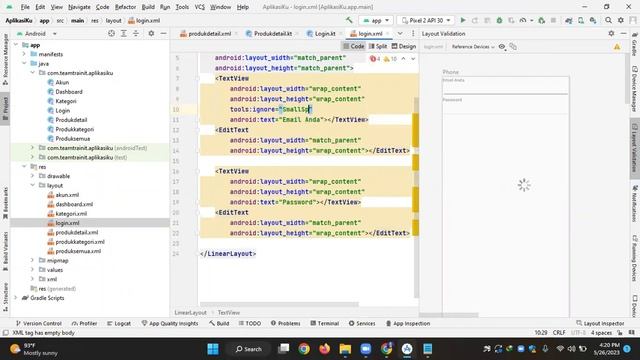Image resolution: width=640 pixels, height=360 pixels.
Task: Open the Refactor menu
Action: tap(125, 7)
